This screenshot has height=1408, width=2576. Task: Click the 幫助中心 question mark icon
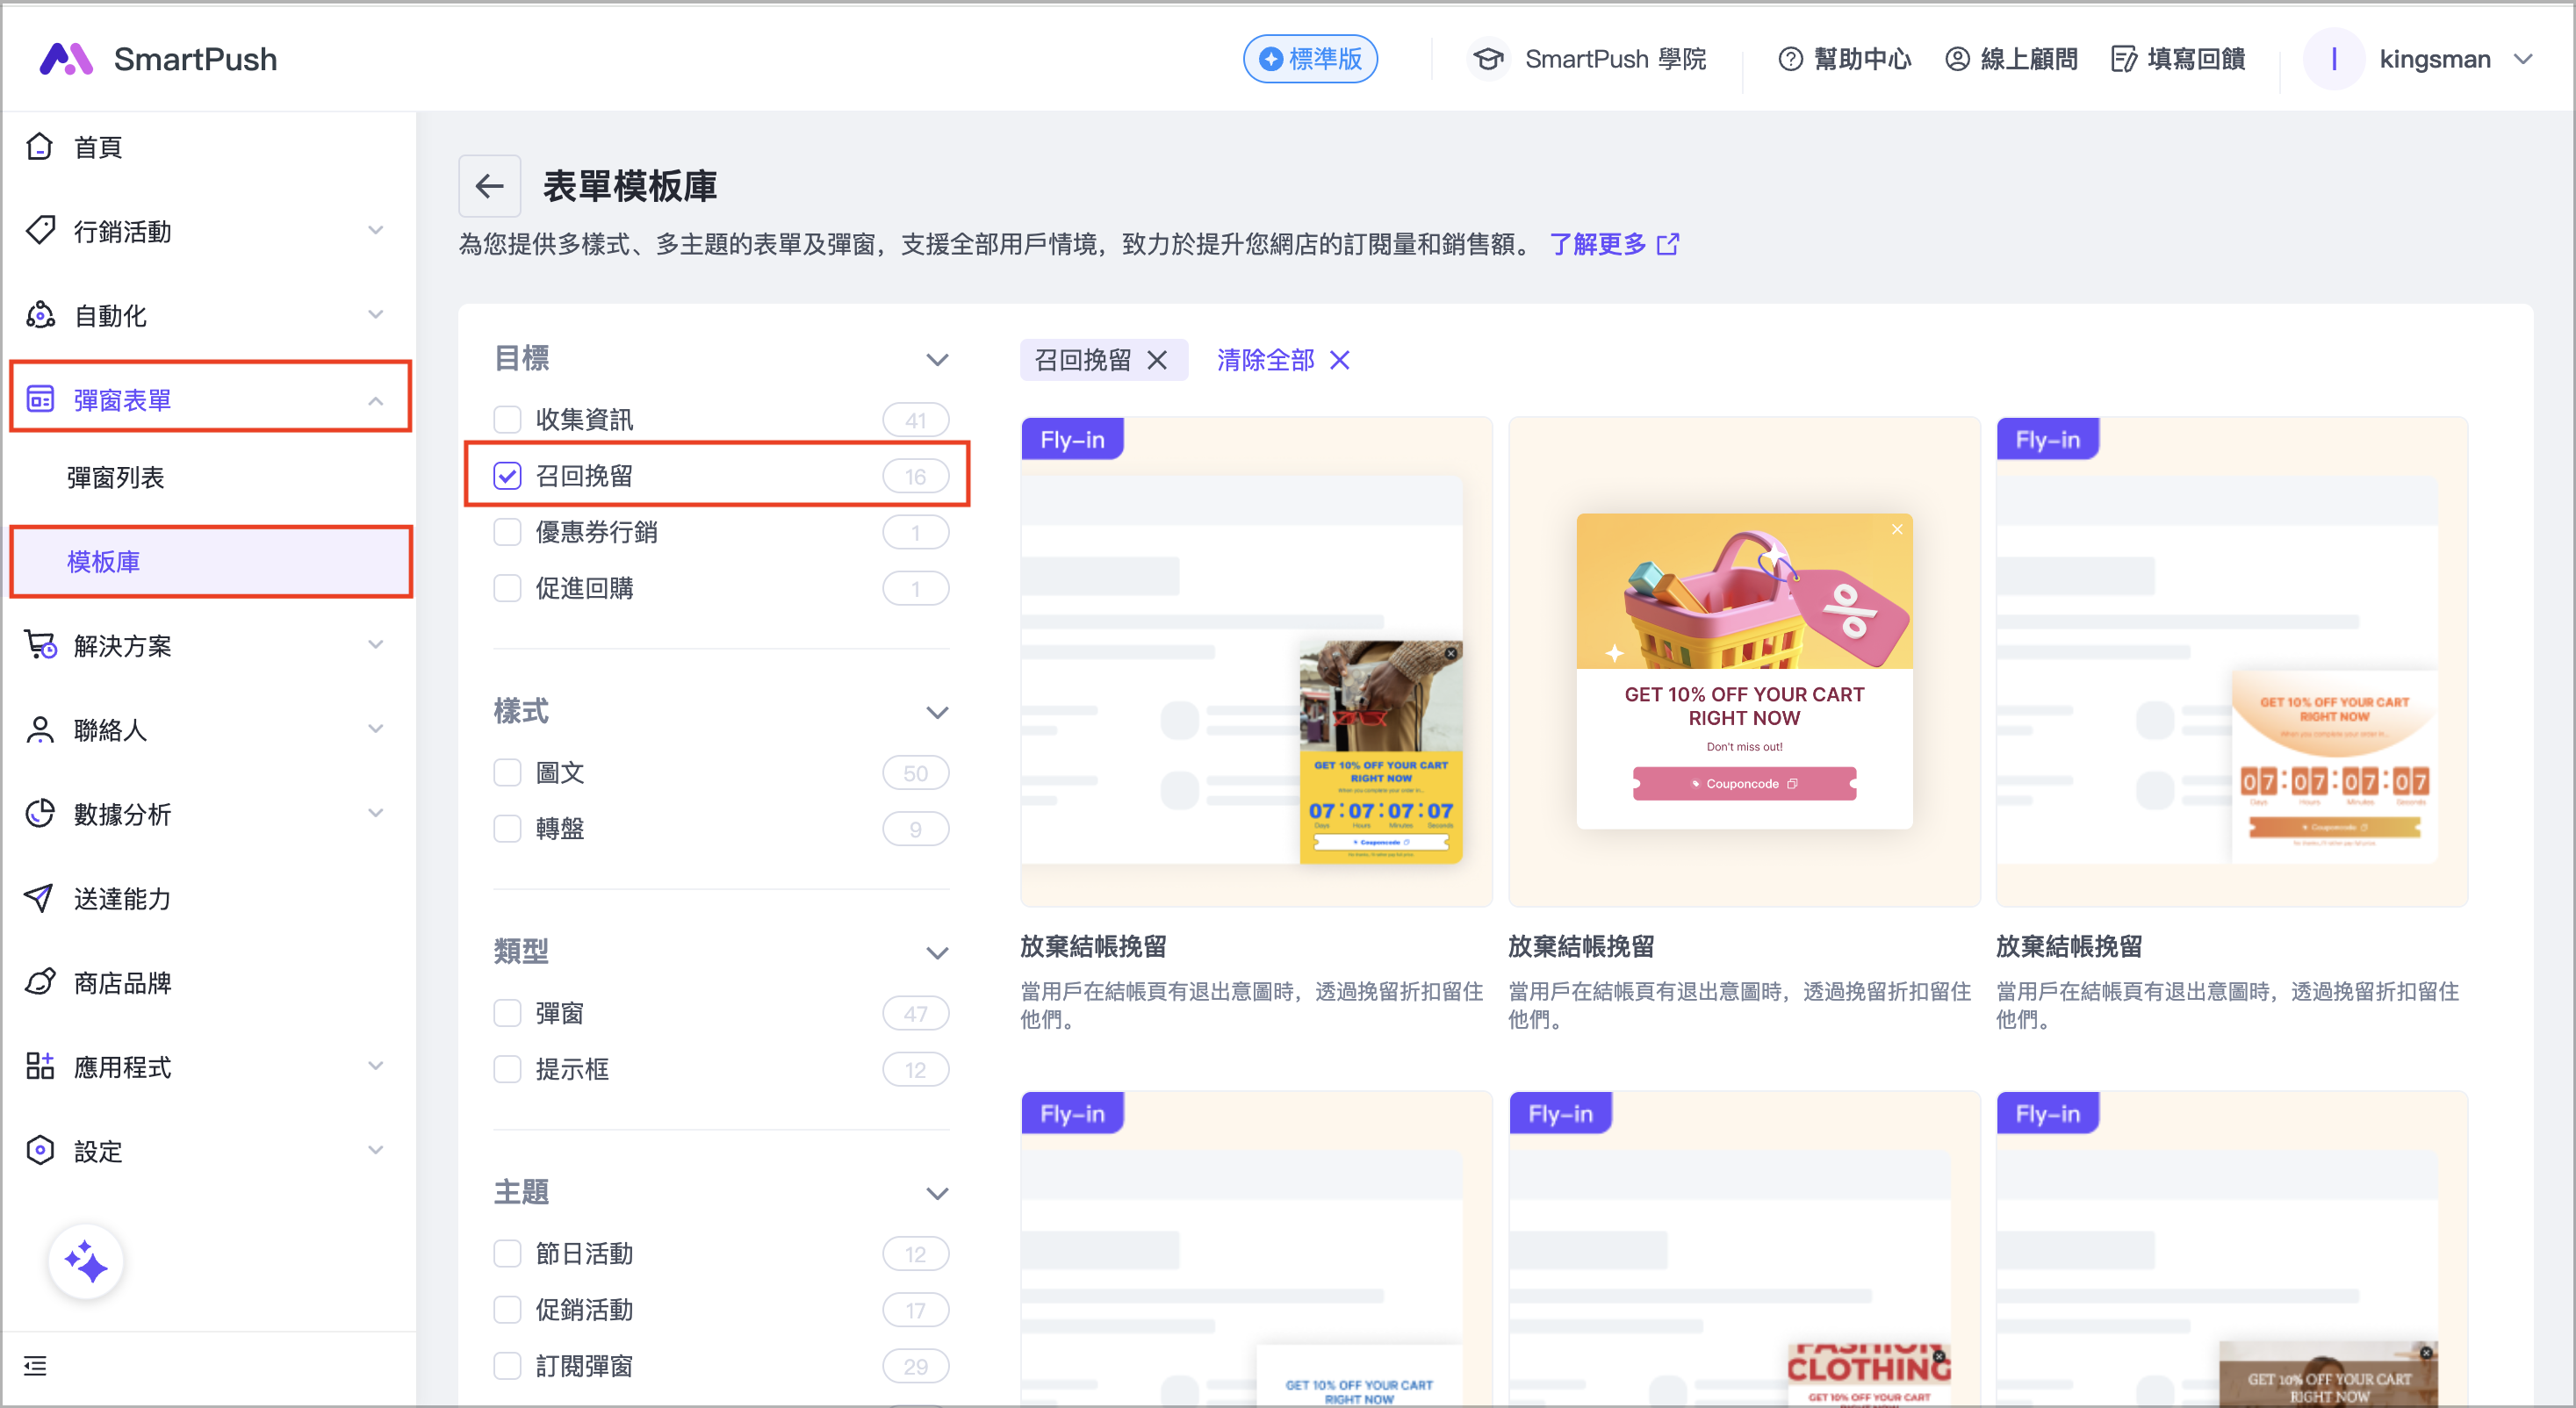coord(1790,59)
